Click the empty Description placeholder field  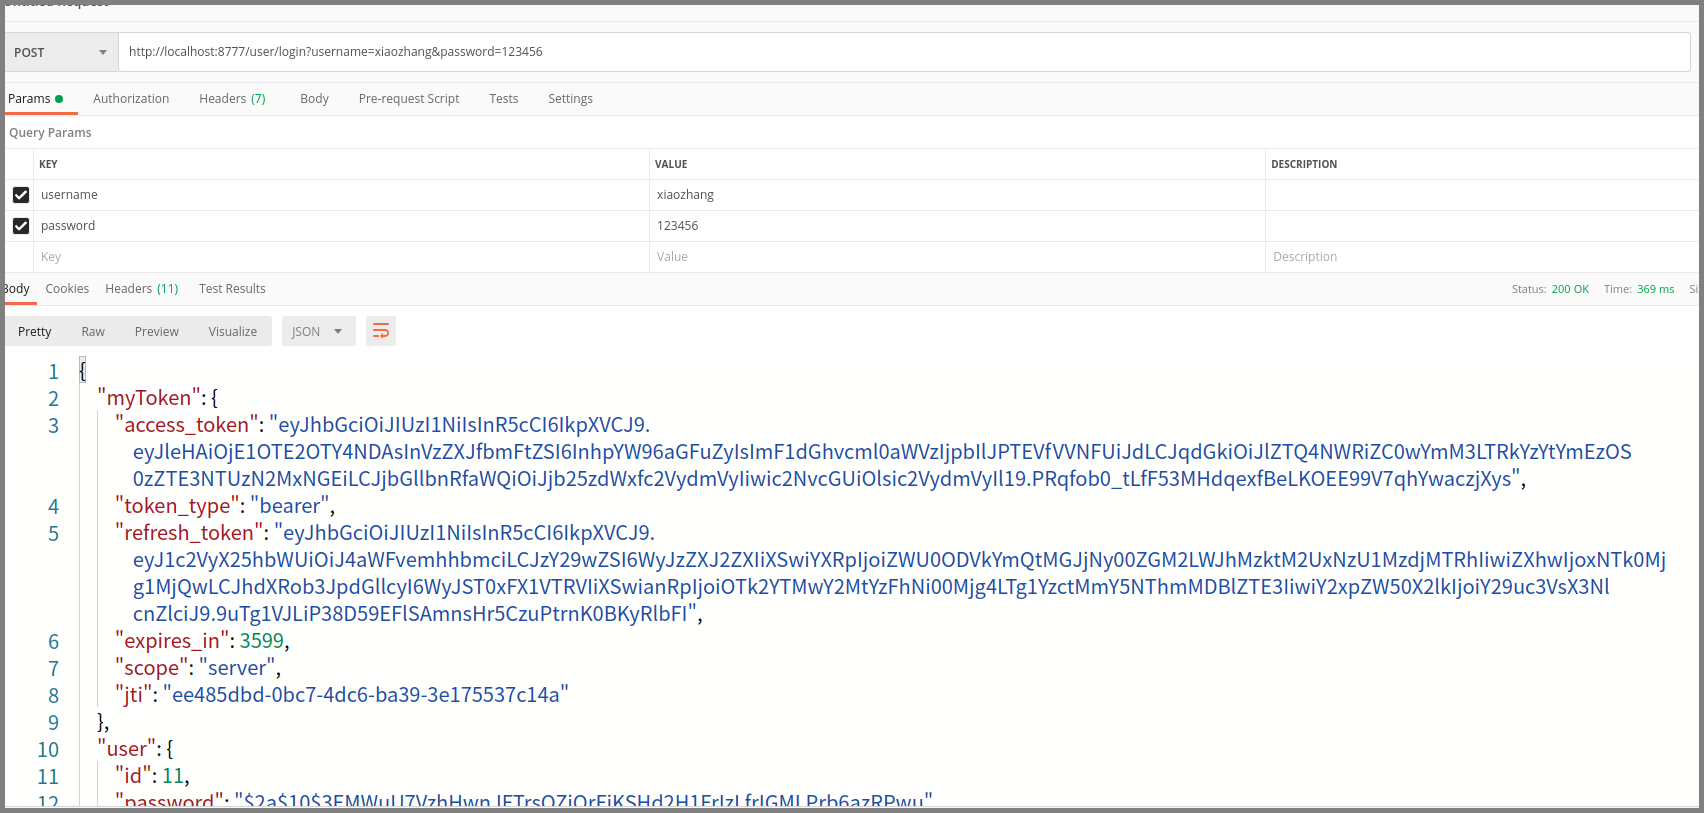coord(1482,257)
